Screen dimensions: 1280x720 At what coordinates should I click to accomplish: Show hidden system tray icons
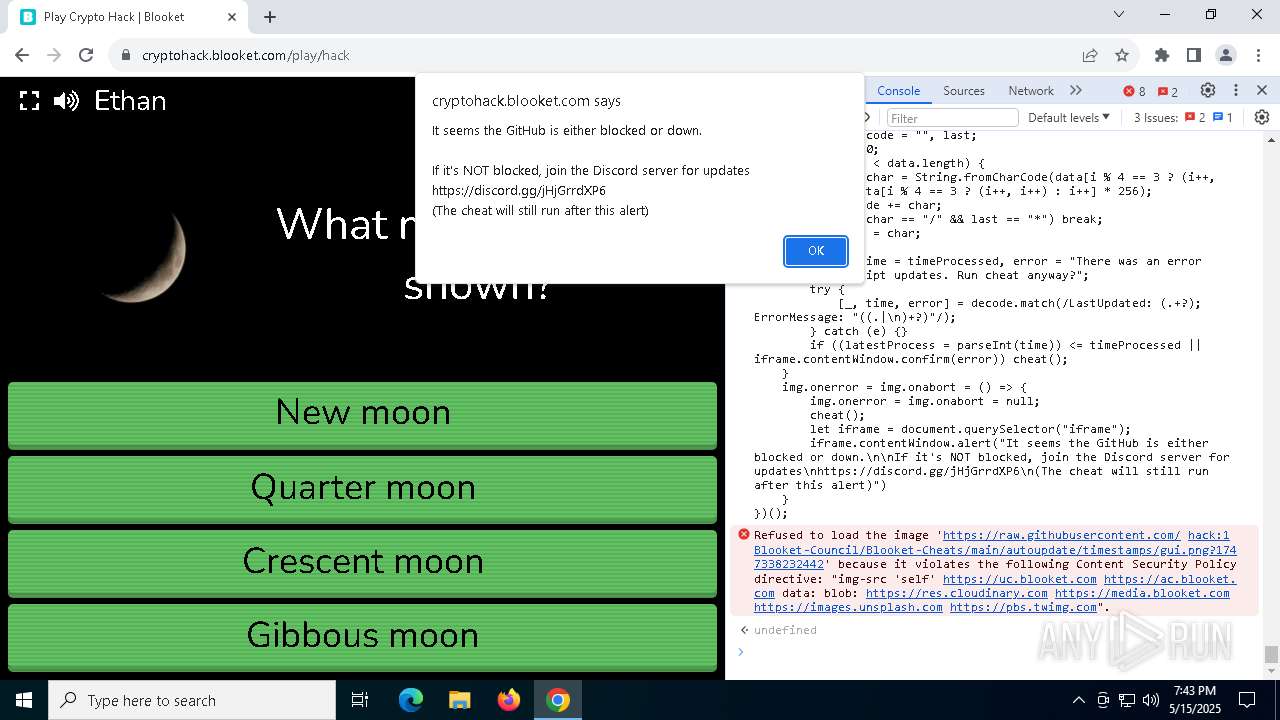1078,700
